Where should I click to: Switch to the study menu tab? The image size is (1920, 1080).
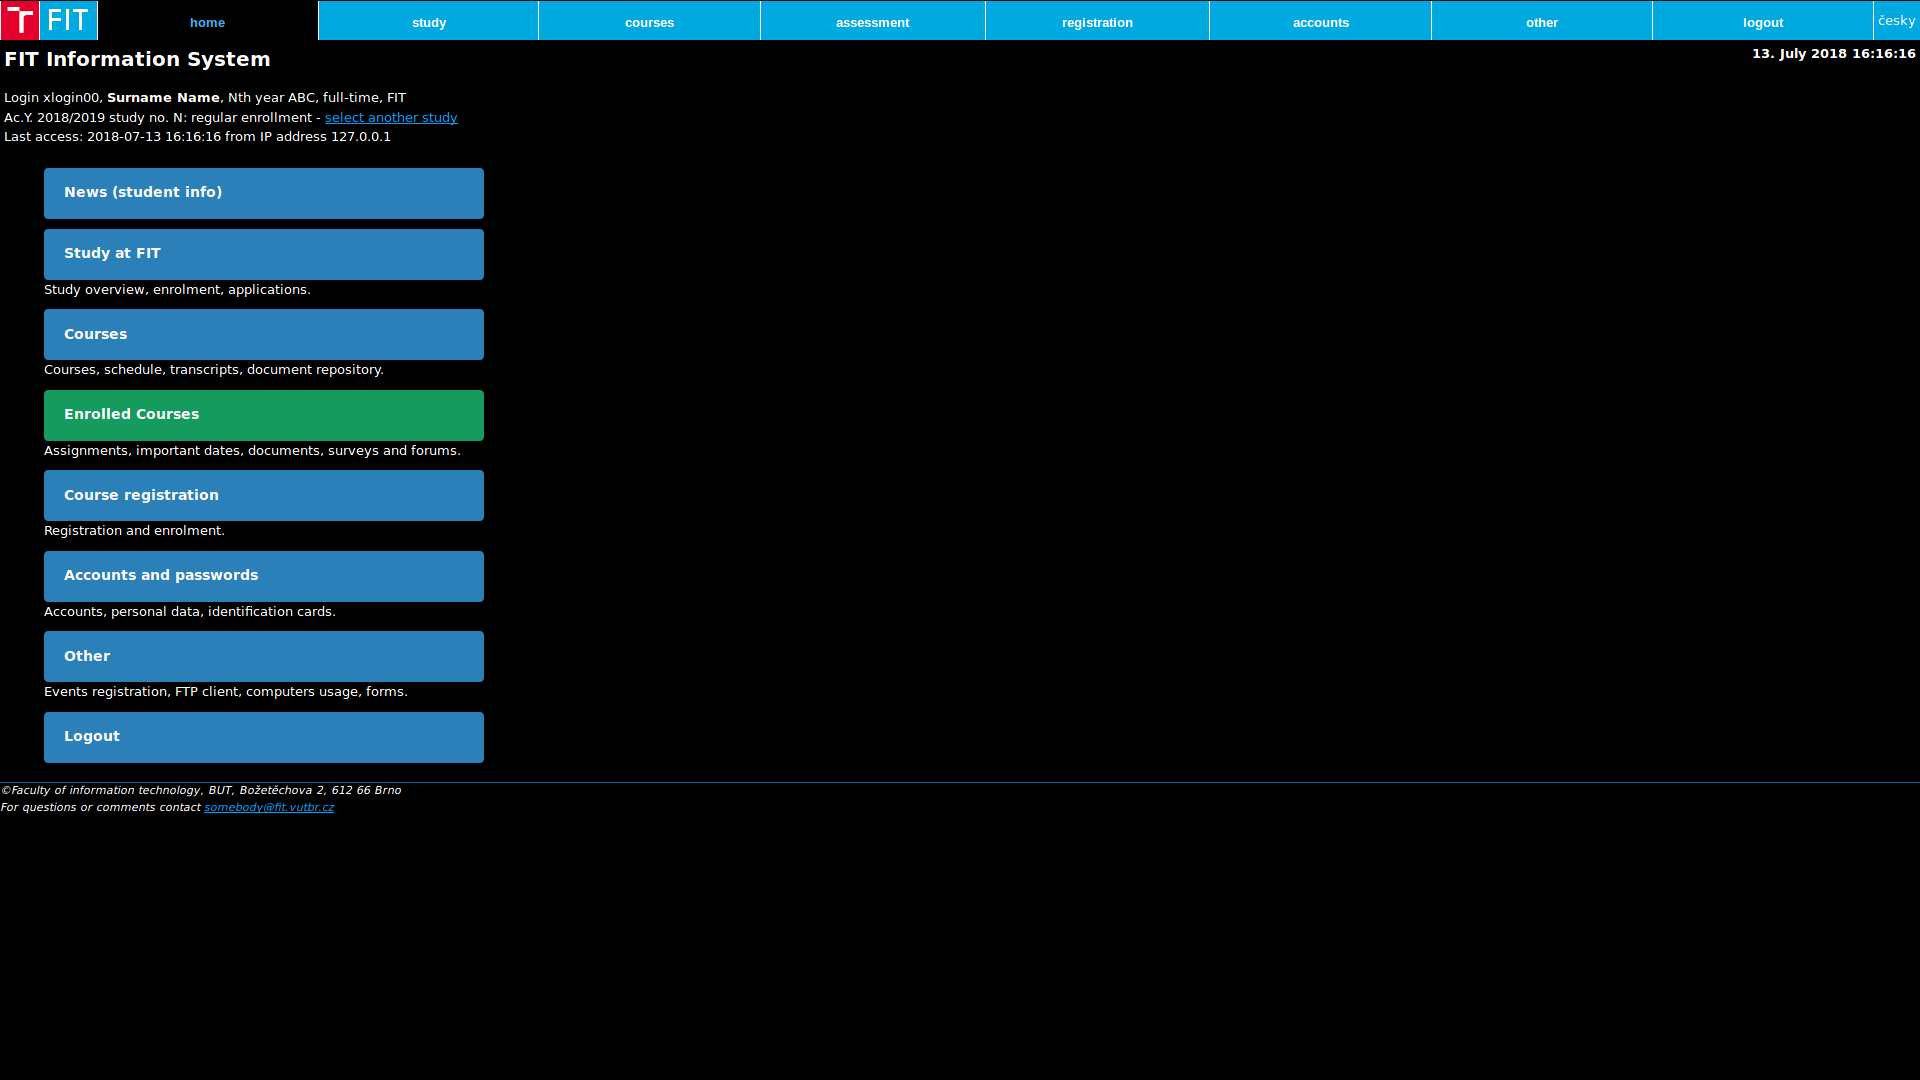point(429,22)
